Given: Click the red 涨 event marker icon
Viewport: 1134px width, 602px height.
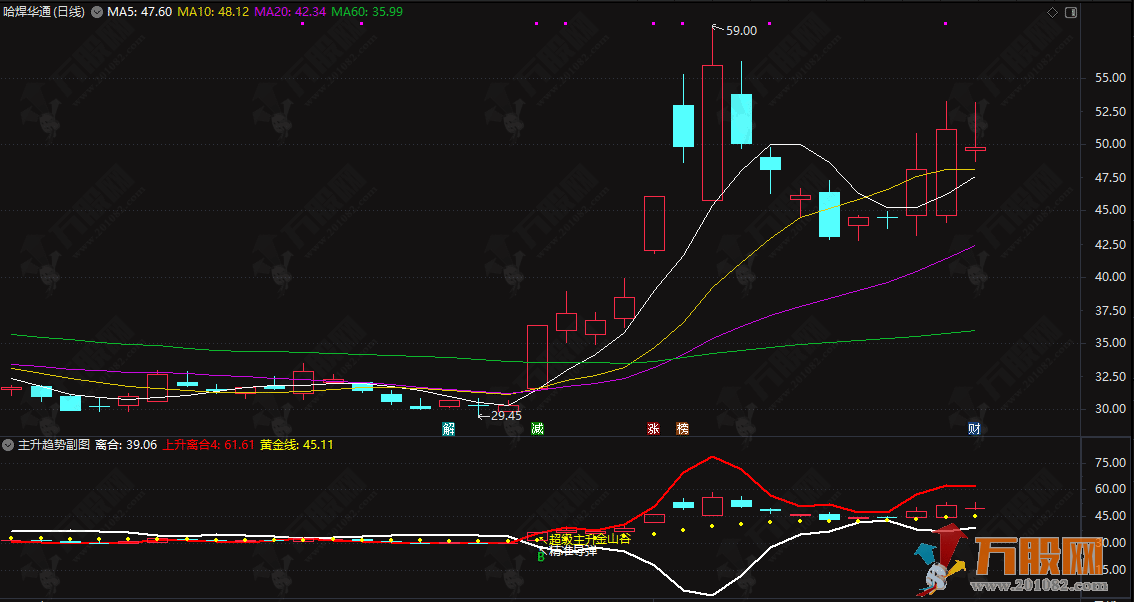Looking at the screenshot, I should pyautogui.click(x=653, y=429).
